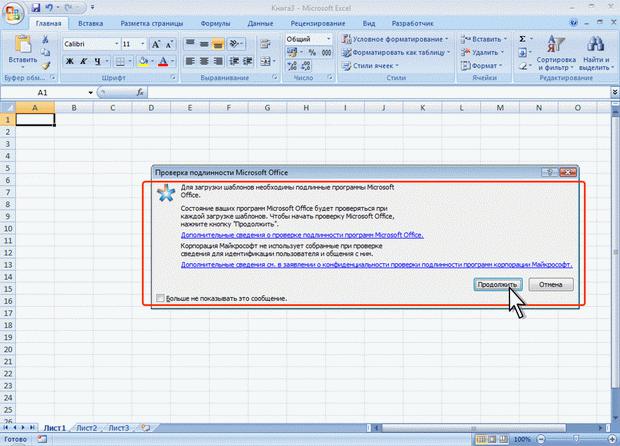
Task: Click the Find and Select binoculars icon
Action: (x=595, y=52)
